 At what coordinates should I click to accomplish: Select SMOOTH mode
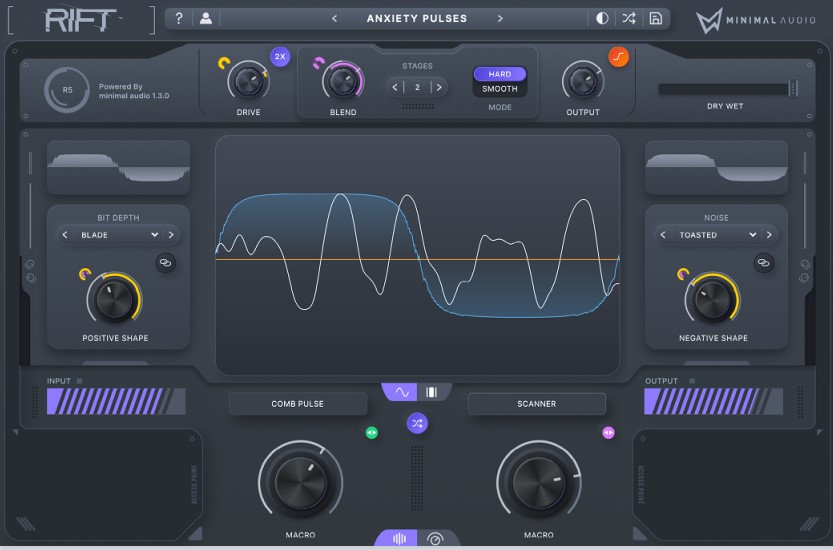tap(499, 89)
